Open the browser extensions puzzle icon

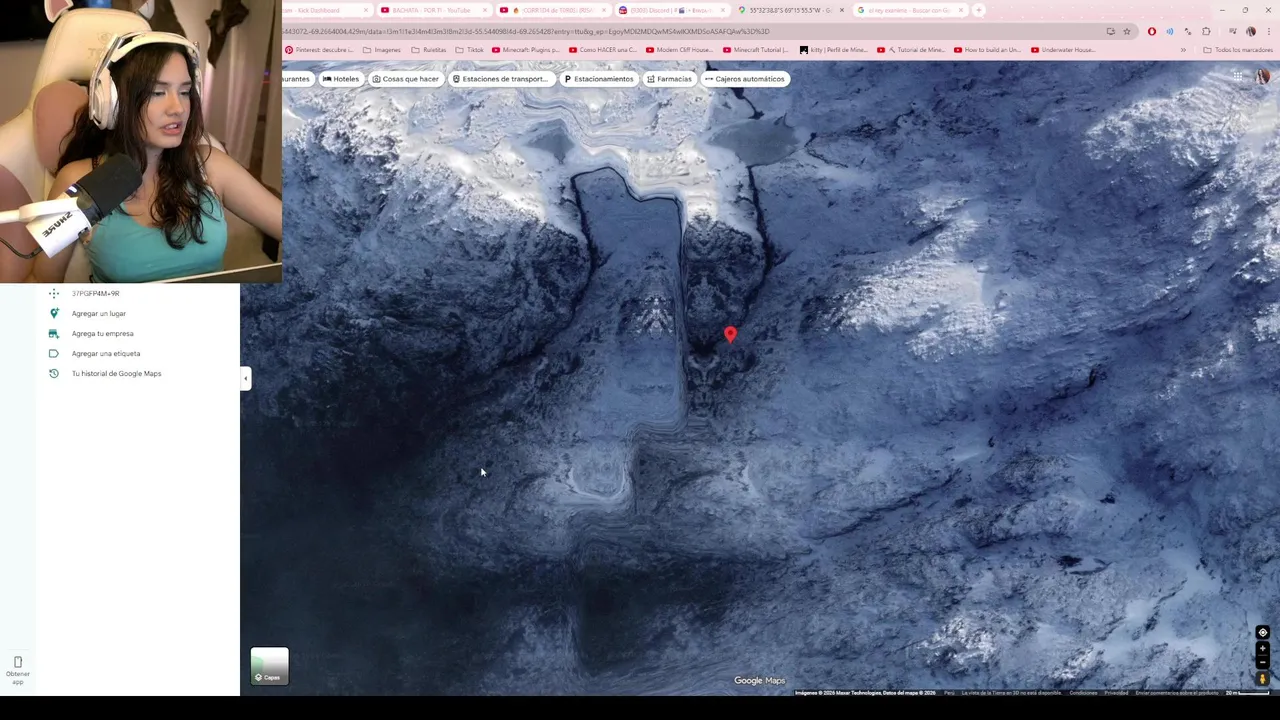tap(1206, 31)
